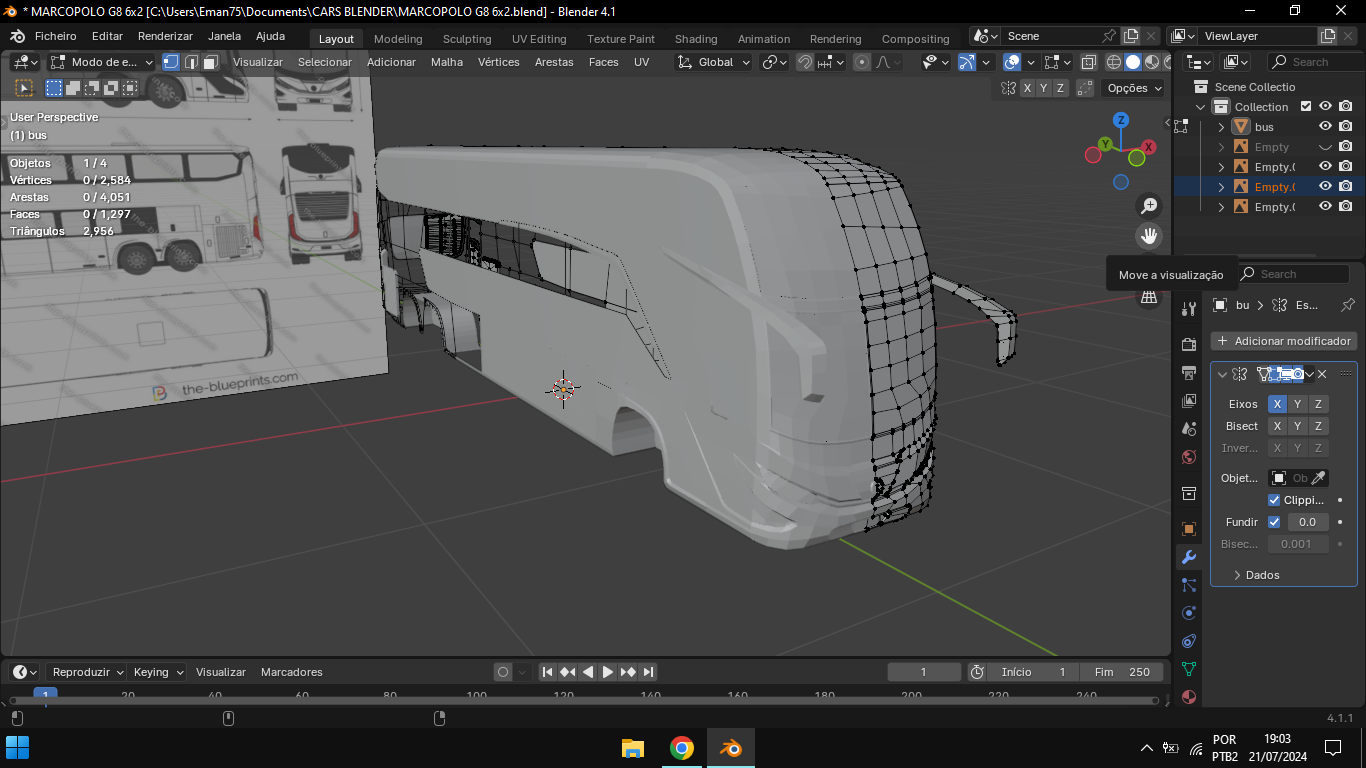Click the Fundir merge distance slider

1307,522
